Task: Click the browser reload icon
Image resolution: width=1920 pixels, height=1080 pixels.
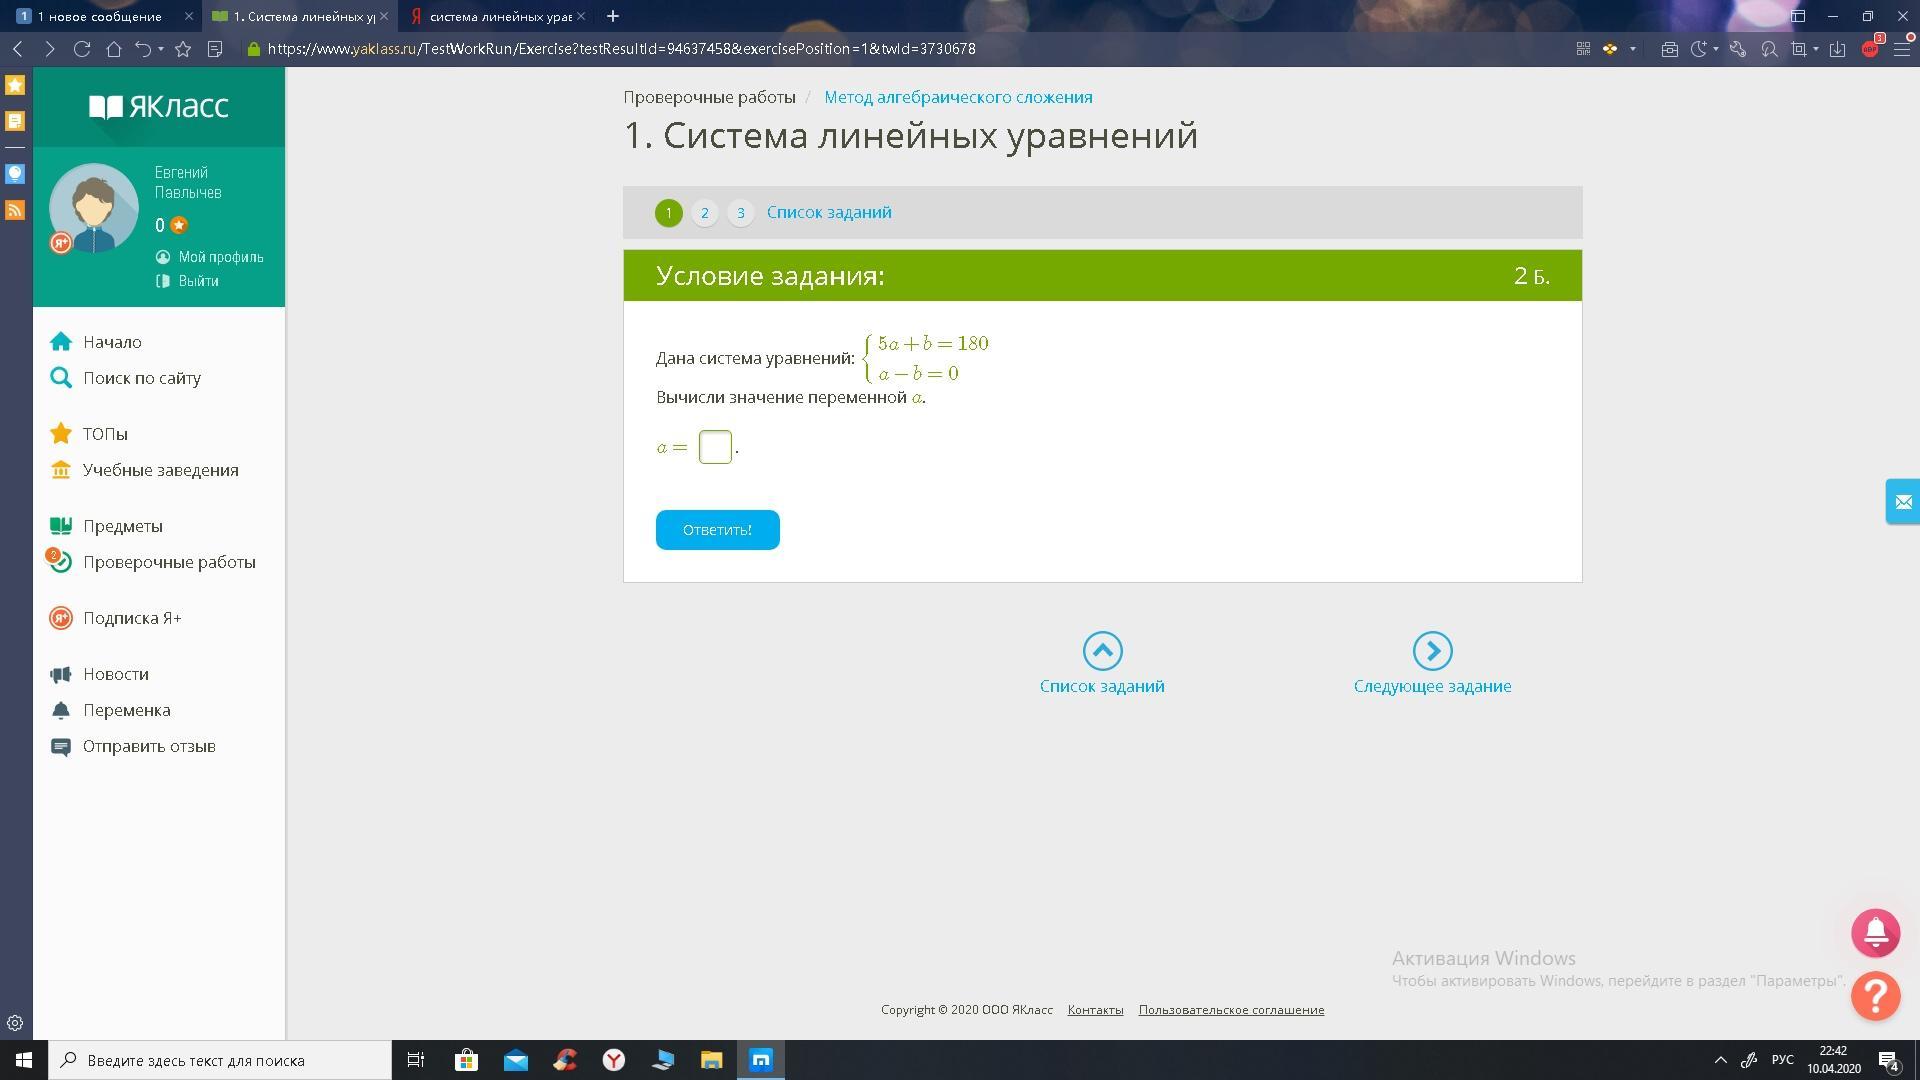Action: [82, 48]
